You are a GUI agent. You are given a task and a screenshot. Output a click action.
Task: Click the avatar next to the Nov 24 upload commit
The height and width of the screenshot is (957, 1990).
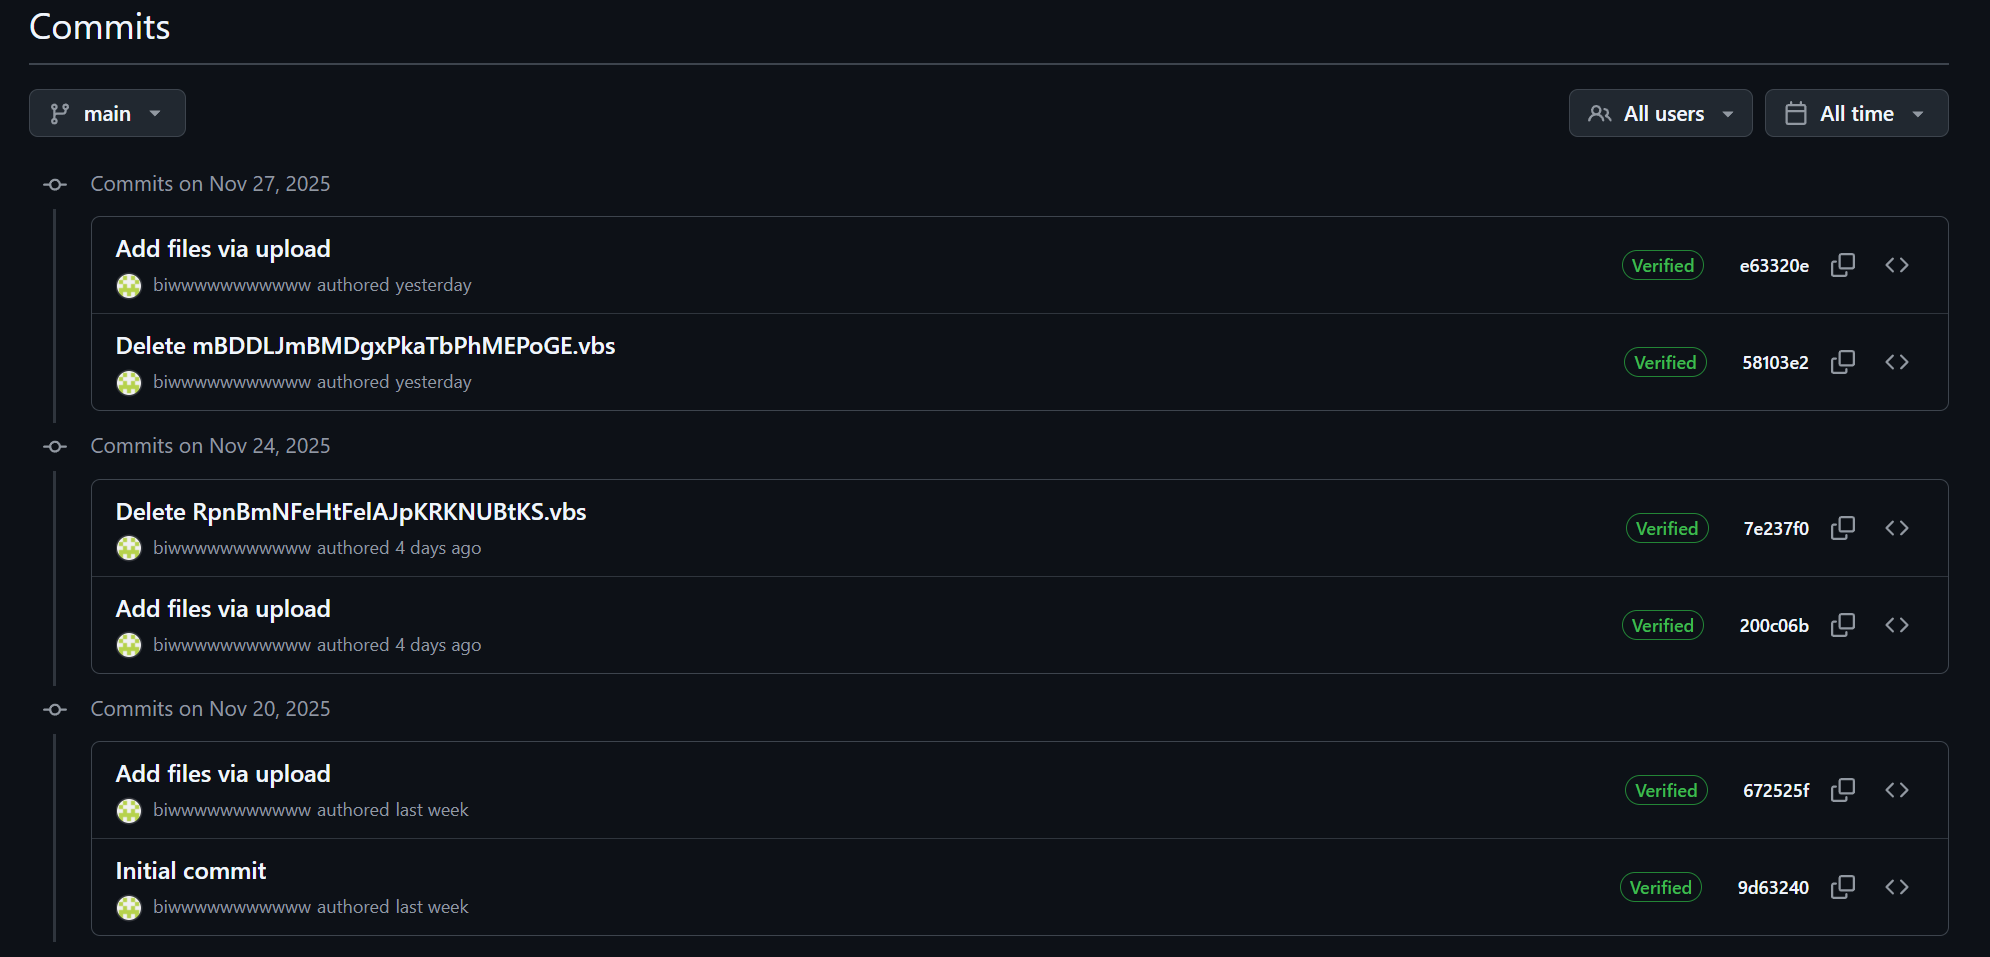click(x=128, y=645)
